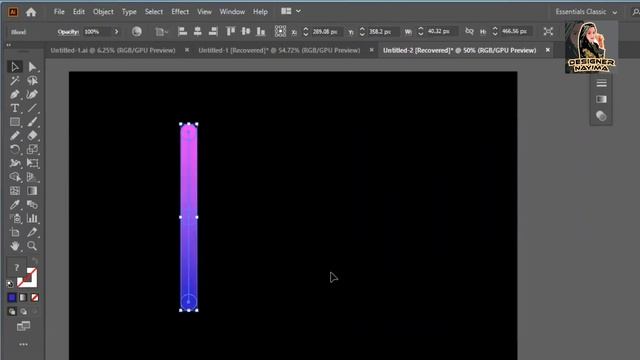Change the screen mode
The width and height of the screenshot is (640, 360).
tap(23, 326)
